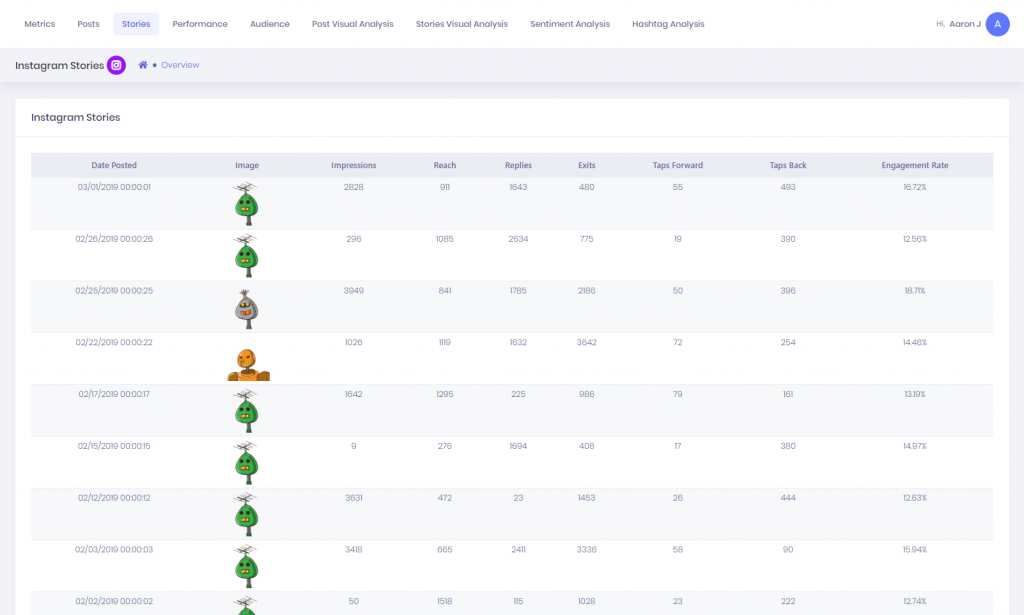Screen dimensions: 1024x615
Task: Select the date 02/17/2019 00:00:17
Action: pyautogui.click(x=114, y=394)
